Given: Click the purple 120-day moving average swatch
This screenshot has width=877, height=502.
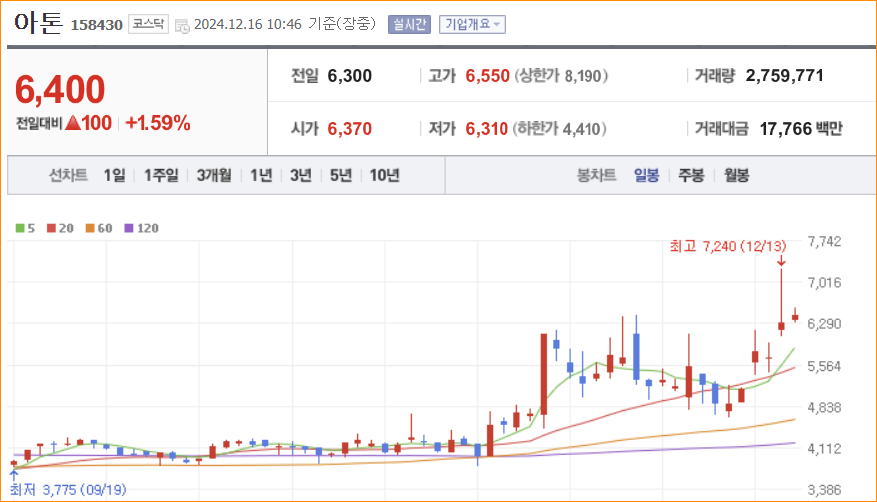Looking at the screenshot, I should click(129, 228).
